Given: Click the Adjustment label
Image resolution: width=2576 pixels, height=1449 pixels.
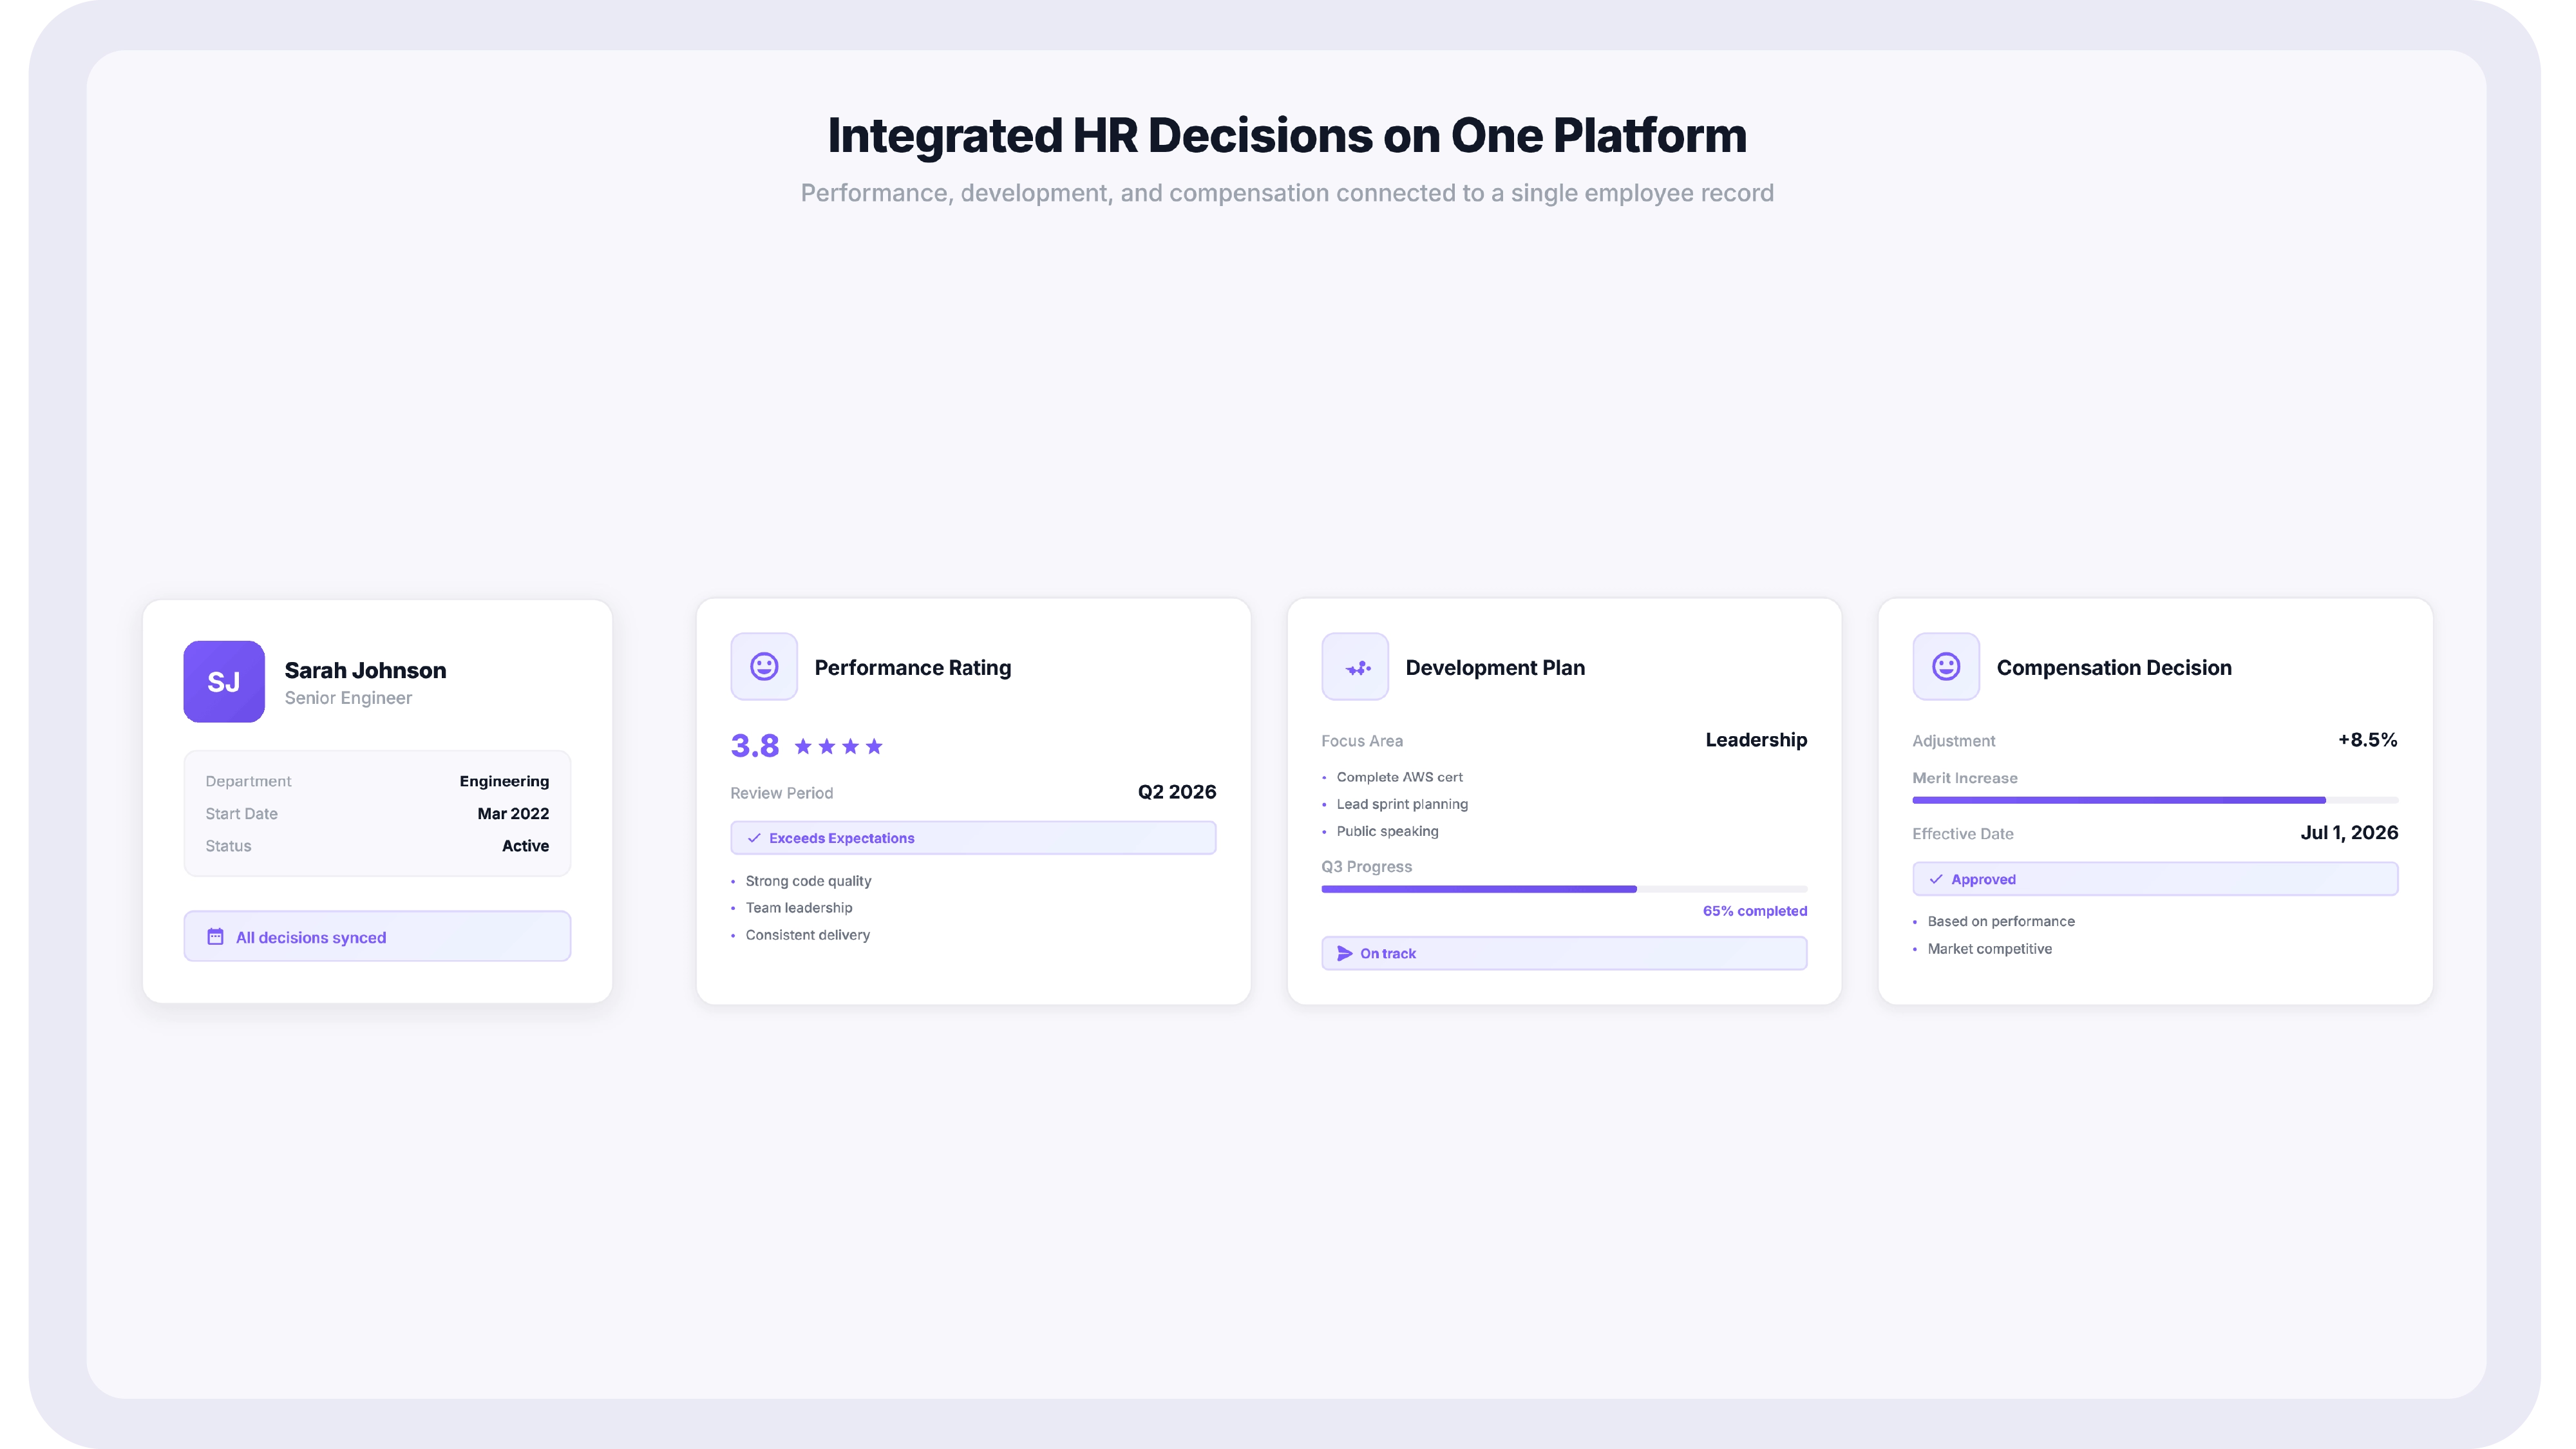Looking at the screenshot, I should [x=1953, y=741].
